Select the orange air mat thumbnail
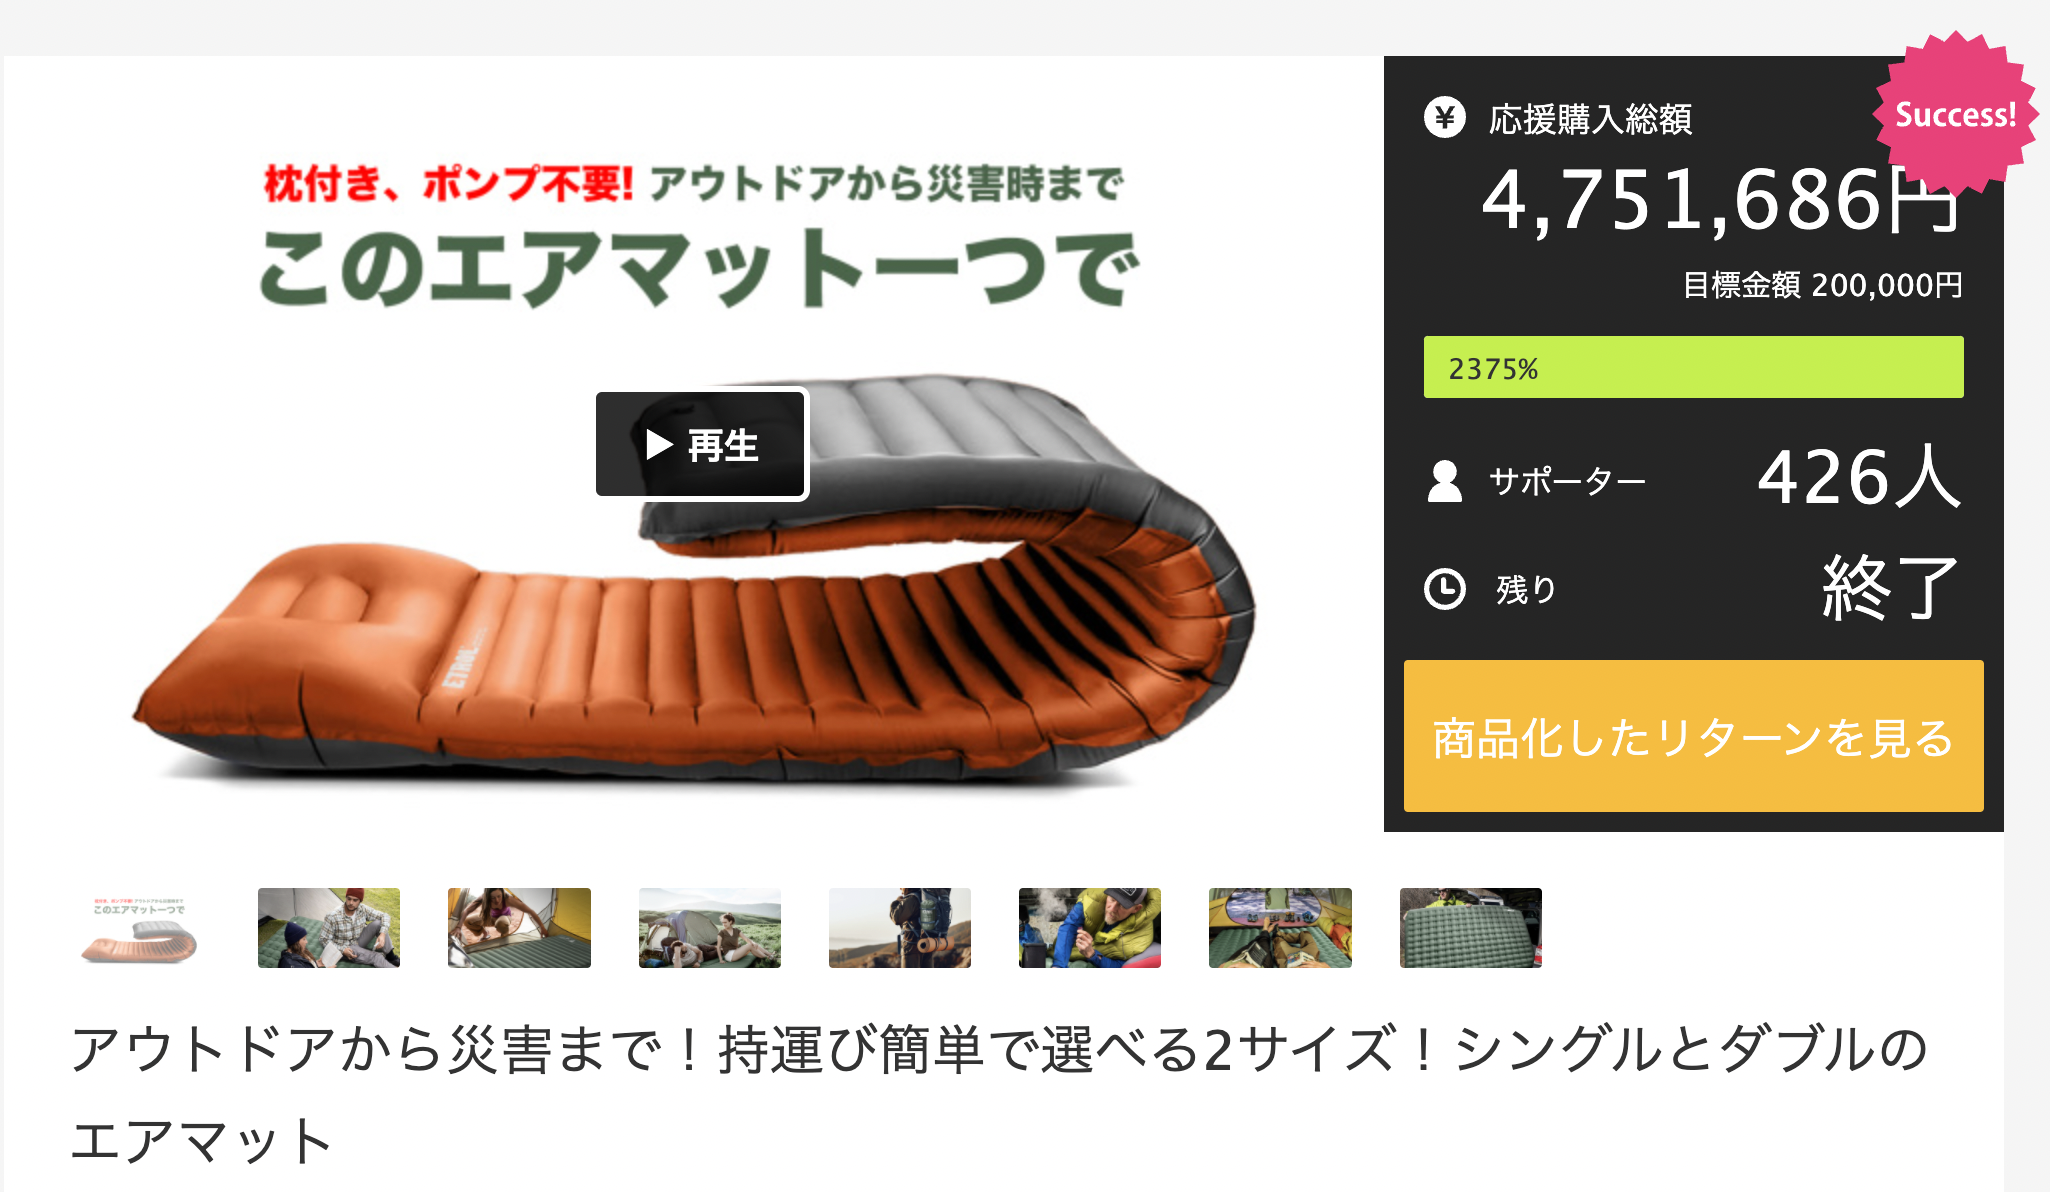This screenshot has height=1192, width=2050. pos(139,928)
